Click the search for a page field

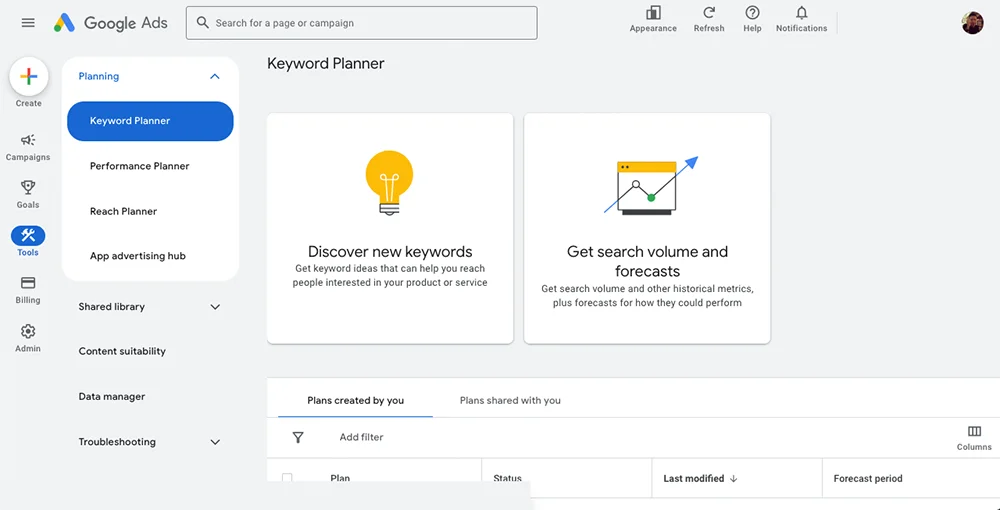[362, 23]
